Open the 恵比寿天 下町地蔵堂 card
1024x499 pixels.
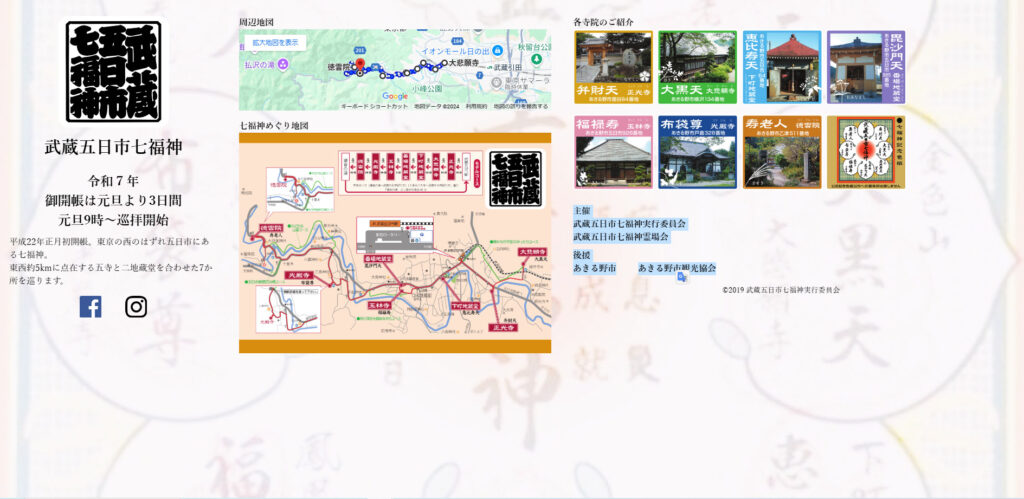[x=782, y=67]
